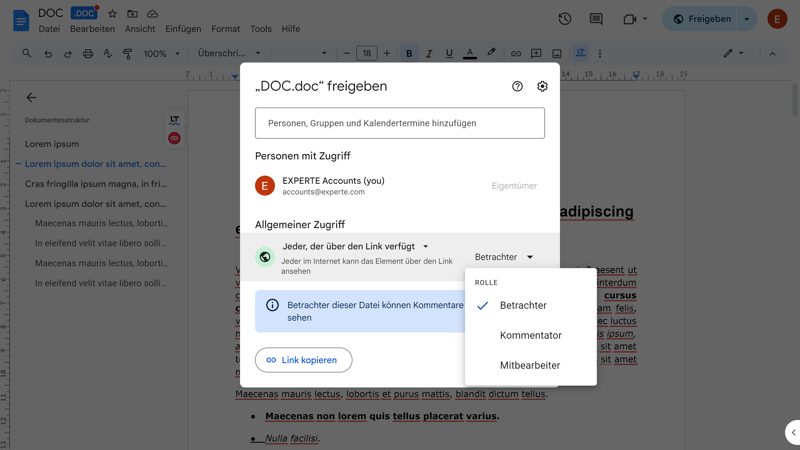
Task: Open the Einfügen menu
Action: coord(183,29)
